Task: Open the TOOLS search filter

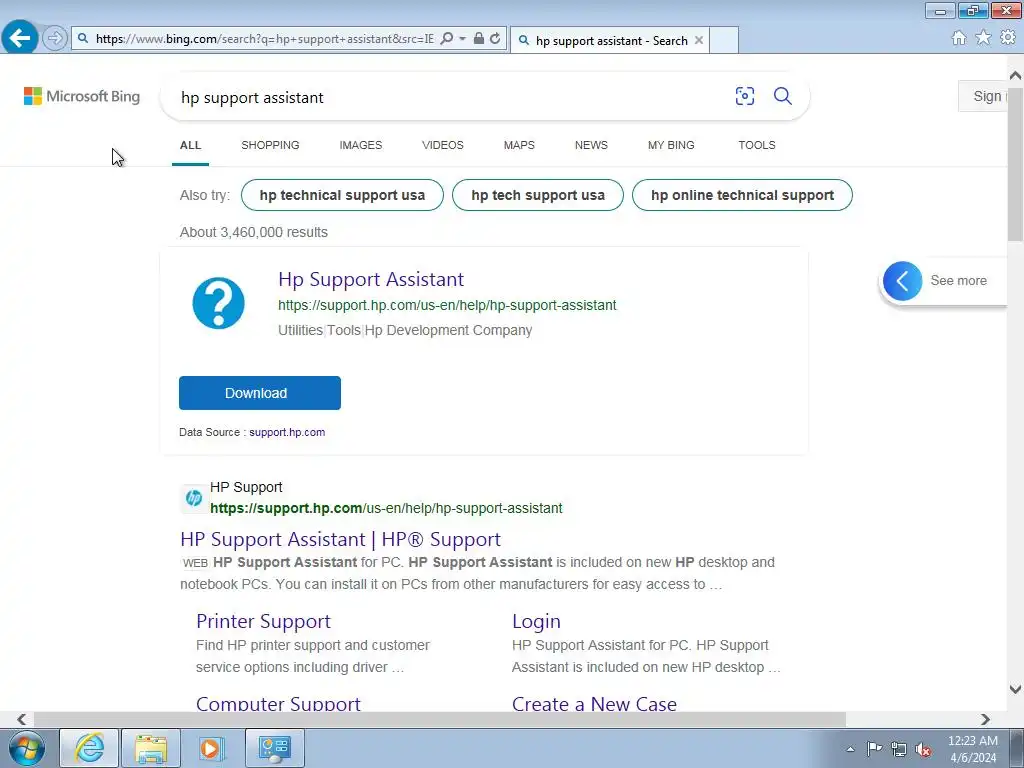Action: (x=757, y=145)
